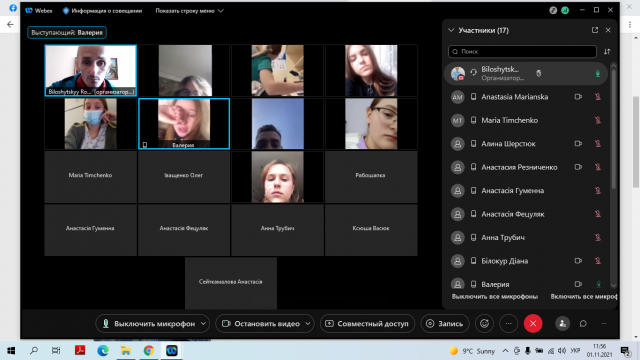Collapse the Participants panel chevron
The width and height of the screenshot is (640, 360).
(x=451, y=30)
